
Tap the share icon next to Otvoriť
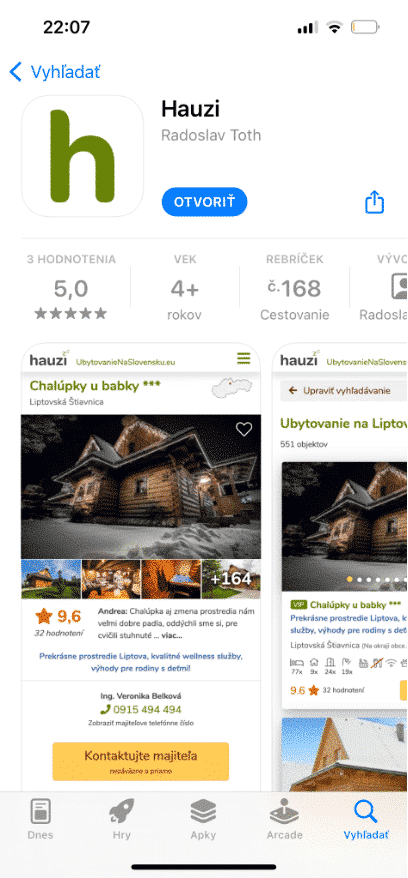pyautogui.click(x=374, y=202)
